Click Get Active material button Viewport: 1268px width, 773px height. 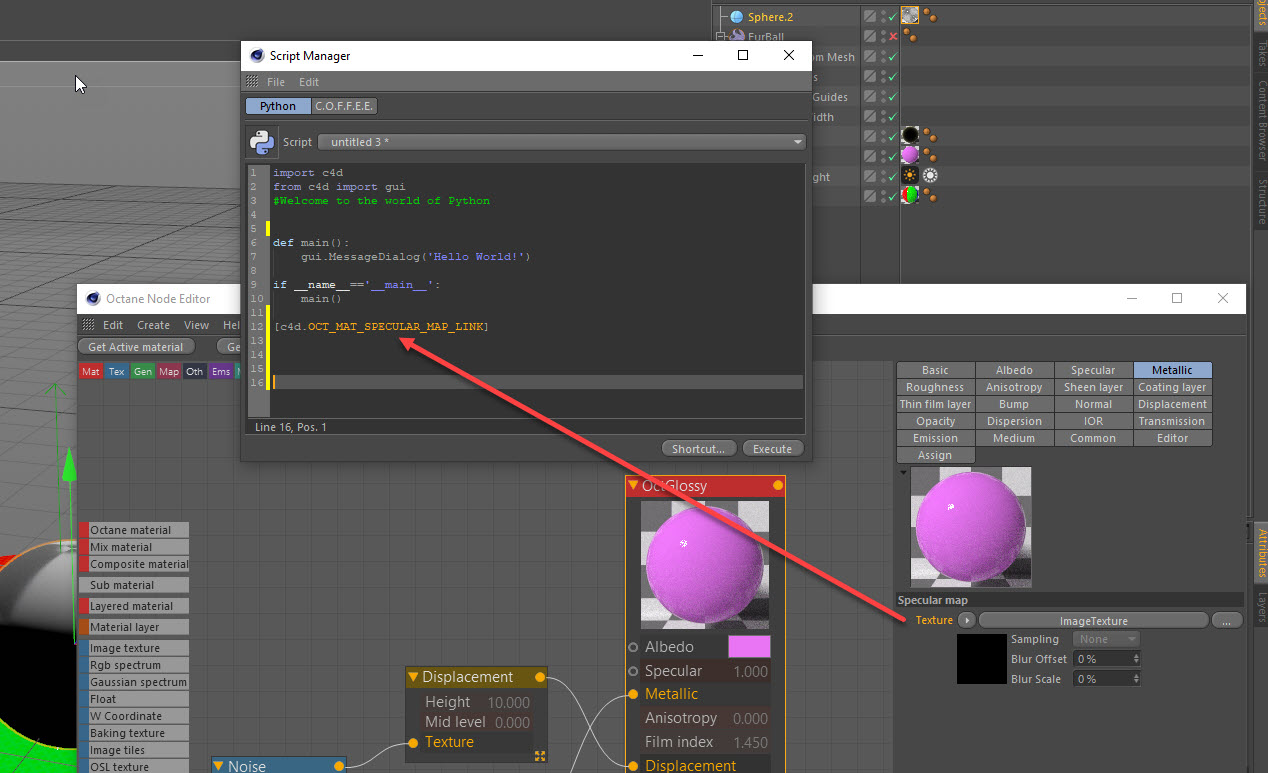[x=136, y=347]
